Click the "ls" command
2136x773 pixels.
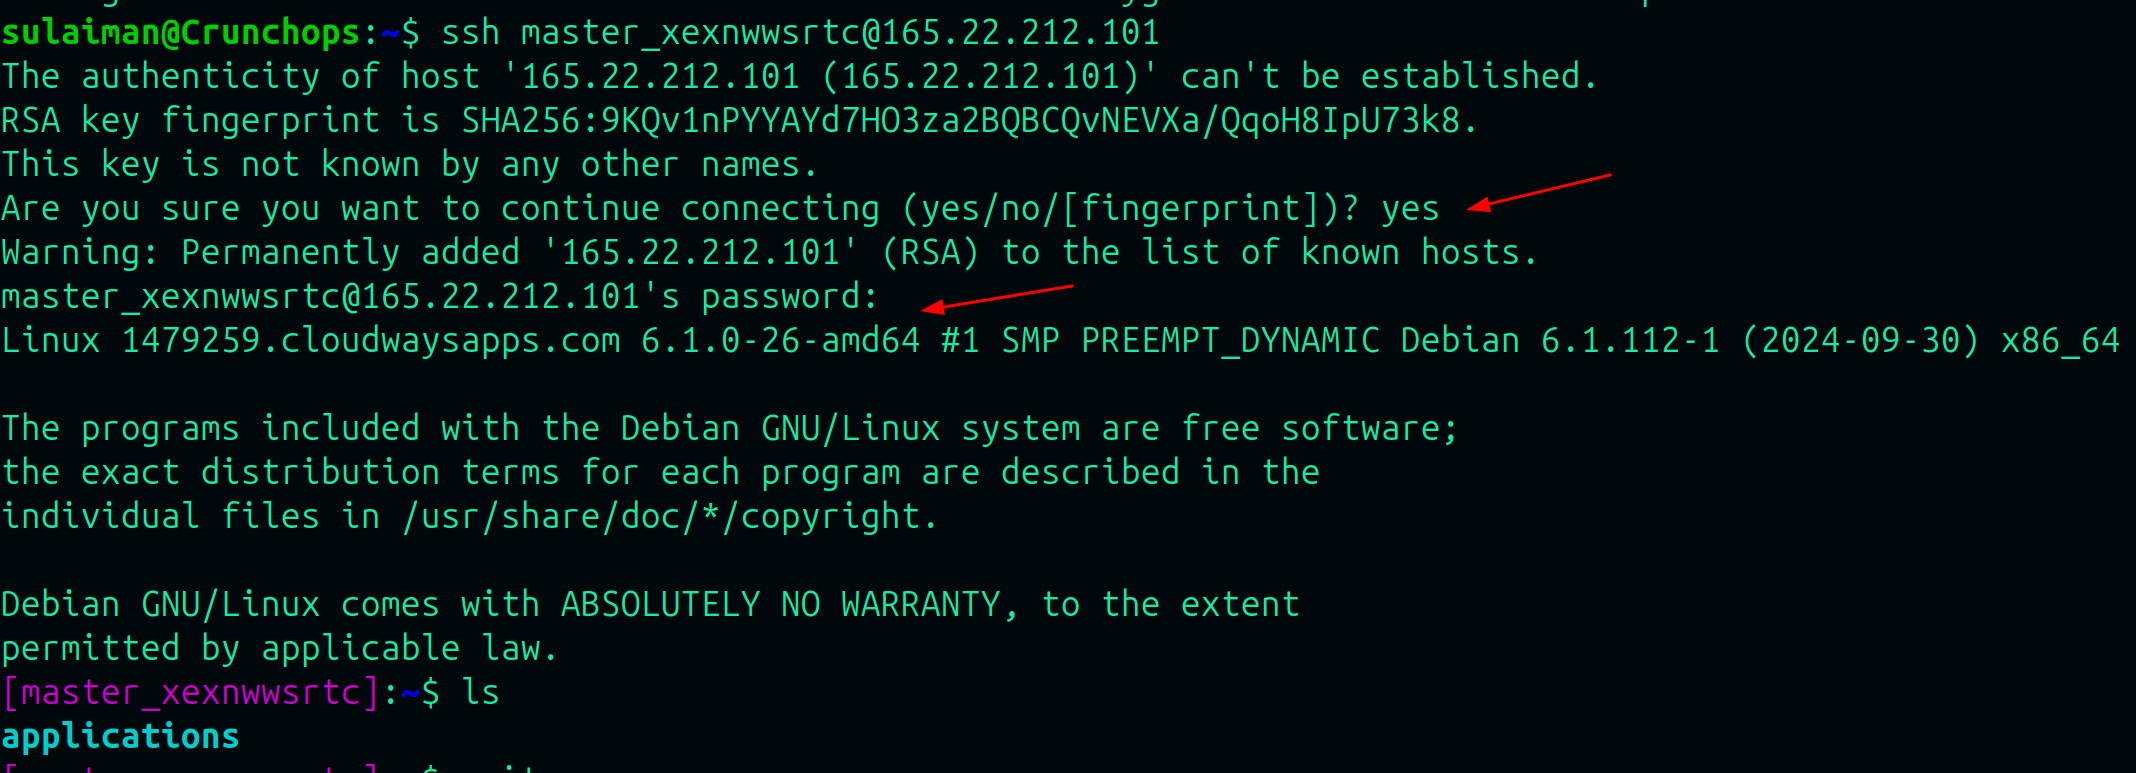coord(480,693)
